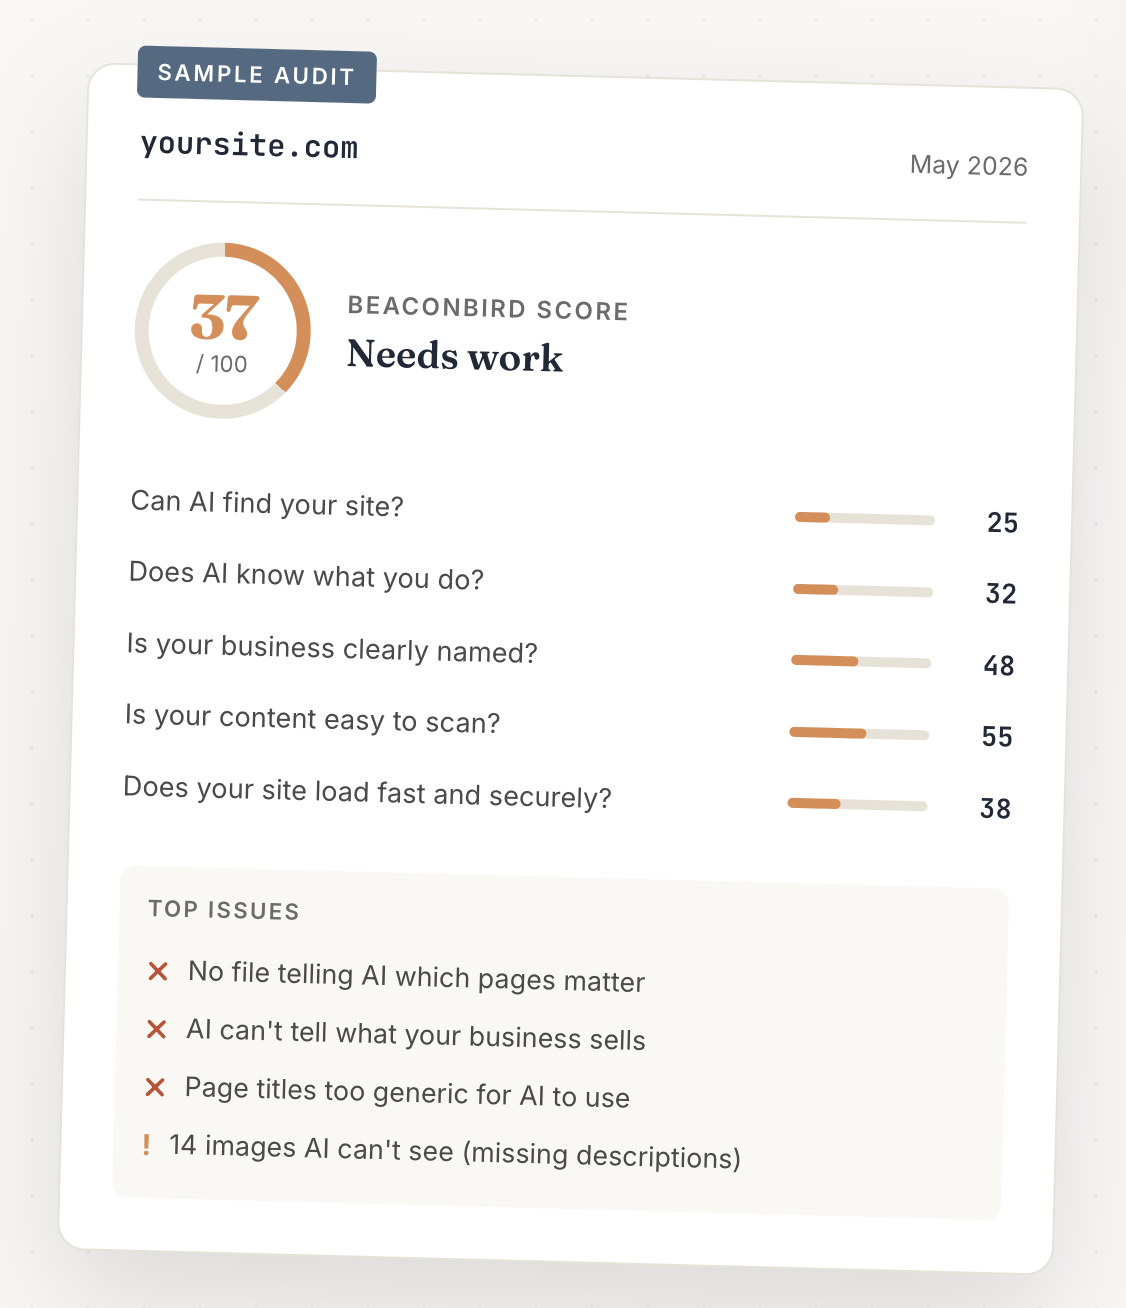Click the 'Needs work' heading
Image resolution: width=1126 pixels, height=1308 pixels.
(455, 356)
